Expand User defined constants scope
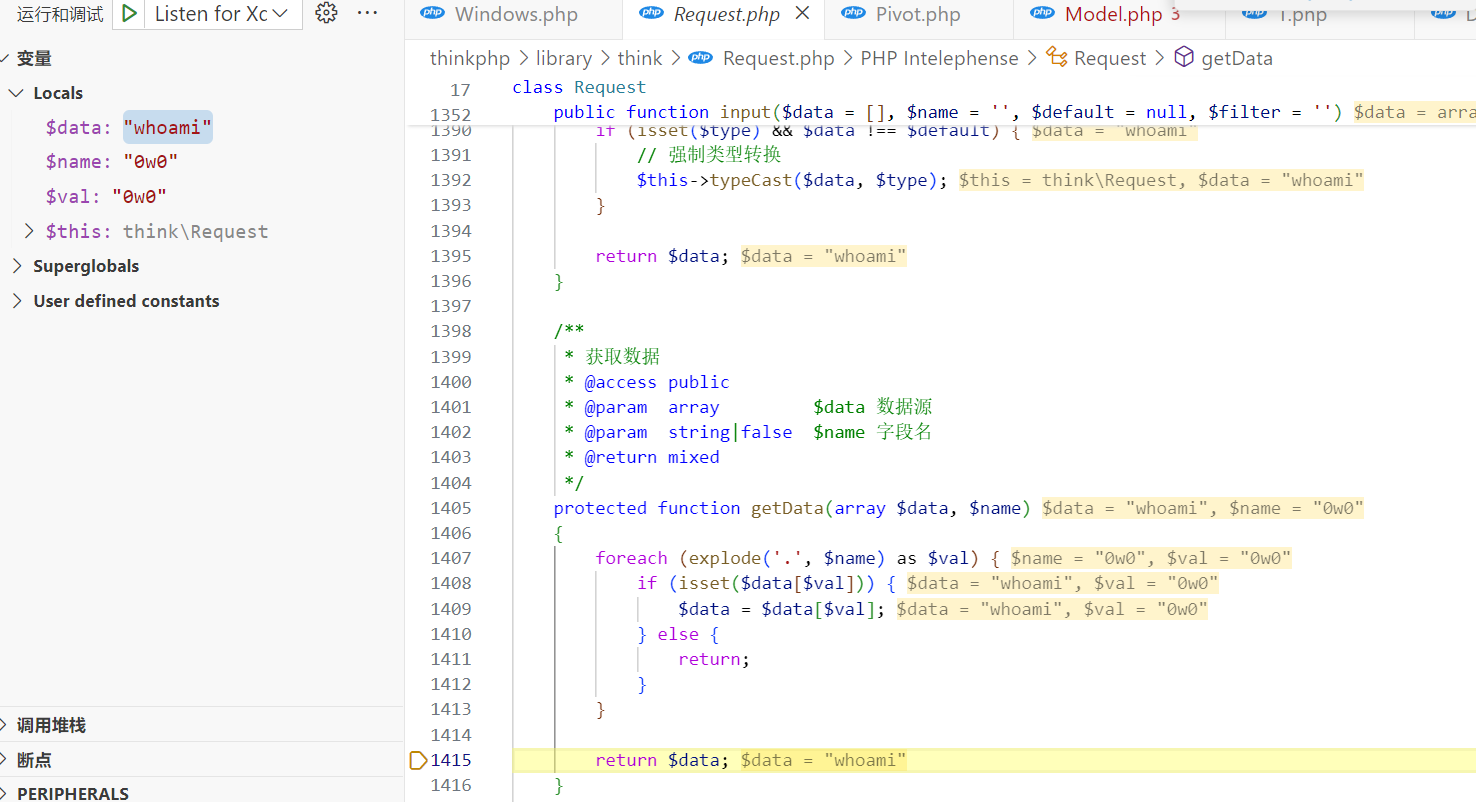1476x802 pixels. tap(202, 301)
